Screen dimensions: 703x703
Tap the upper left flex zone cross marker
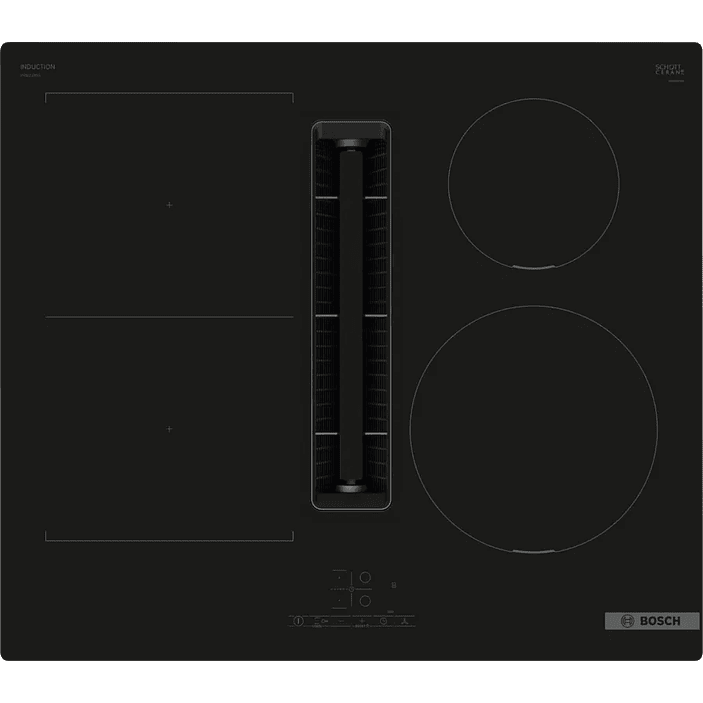click(169, 204)
